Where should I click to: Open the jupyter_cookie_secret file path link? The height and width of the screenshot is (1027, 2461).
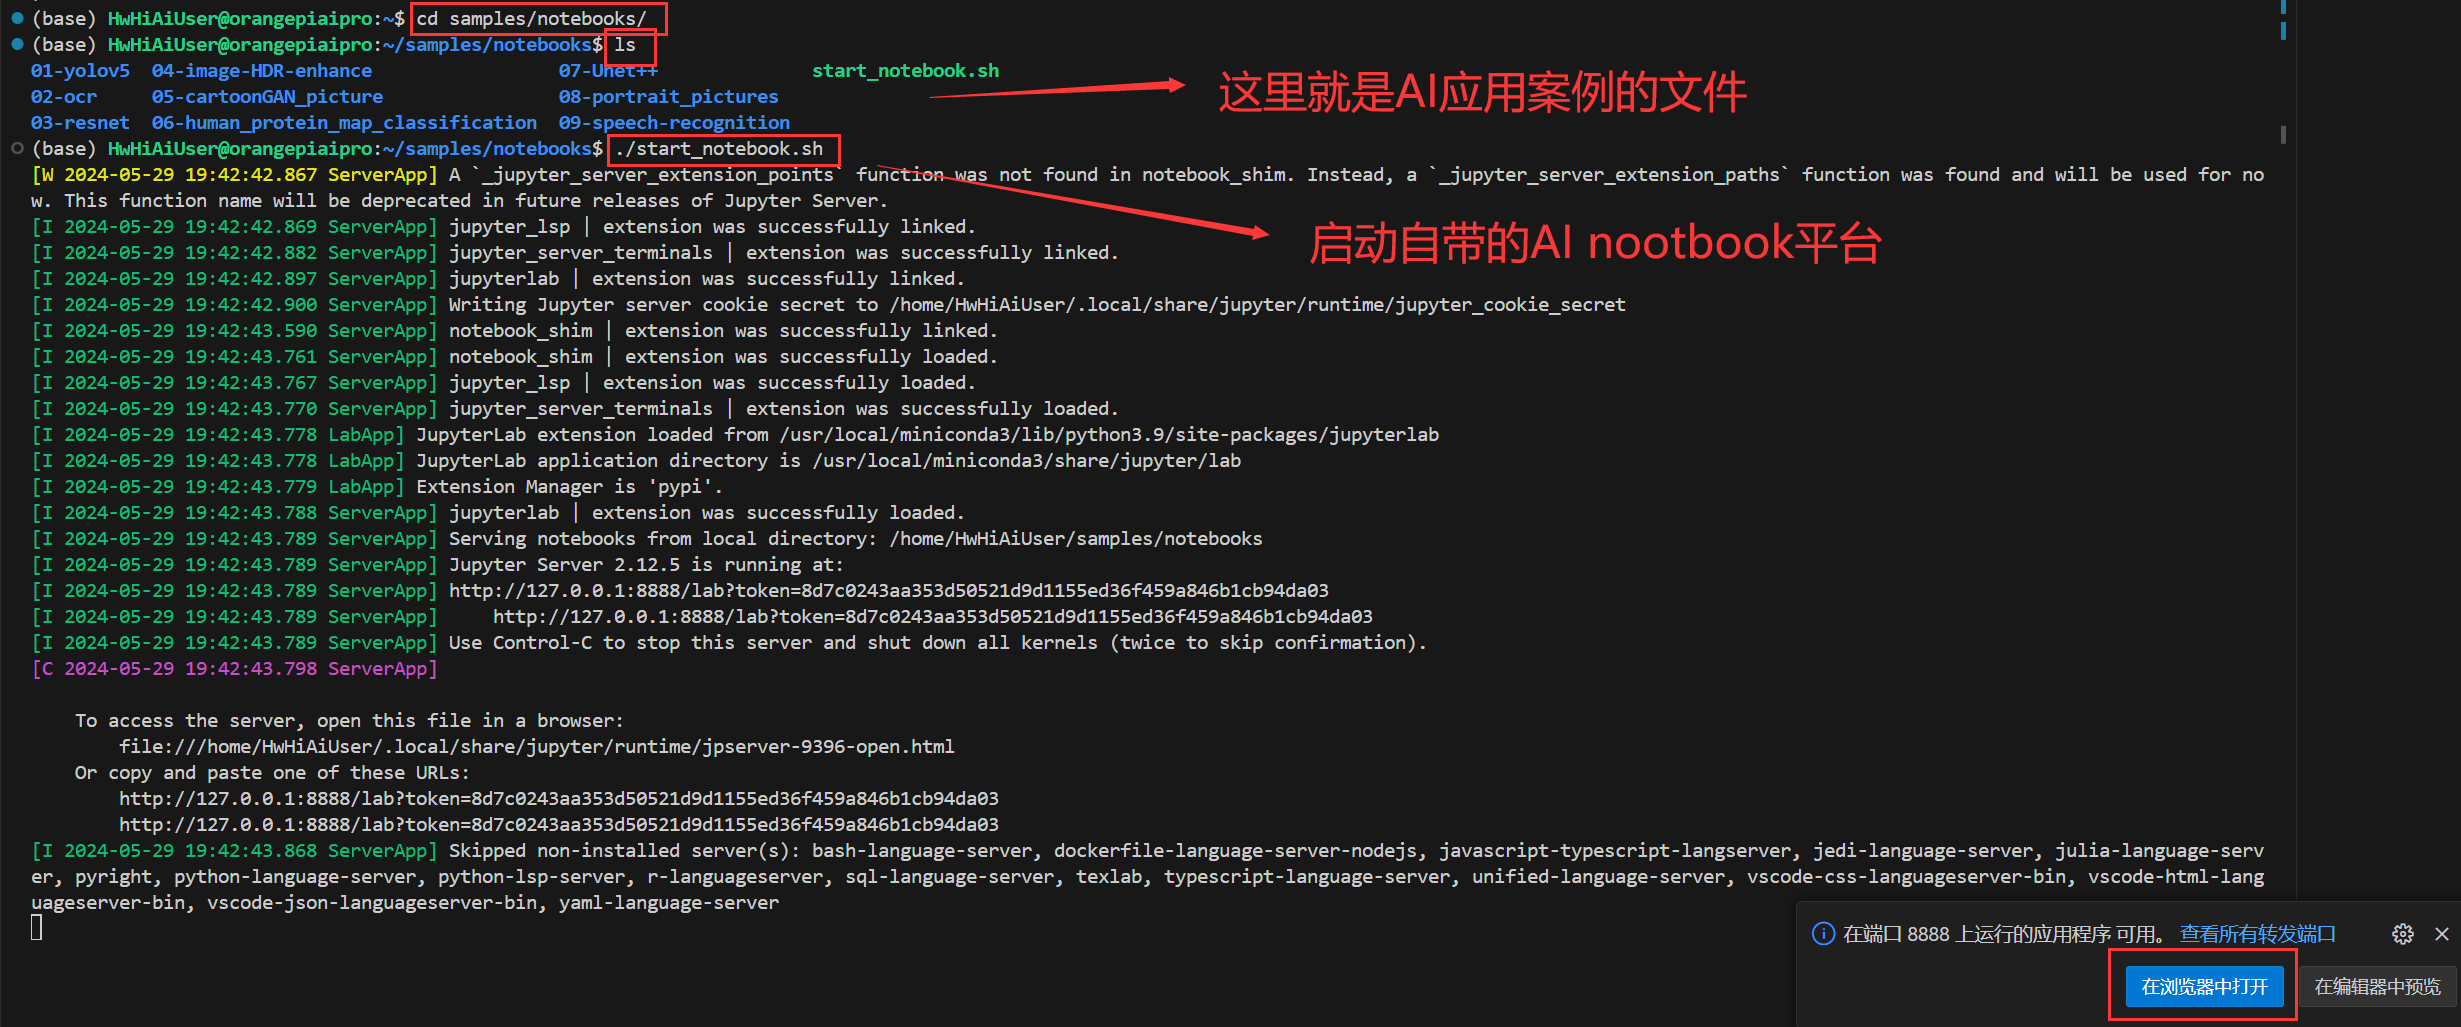(1258, 305)
